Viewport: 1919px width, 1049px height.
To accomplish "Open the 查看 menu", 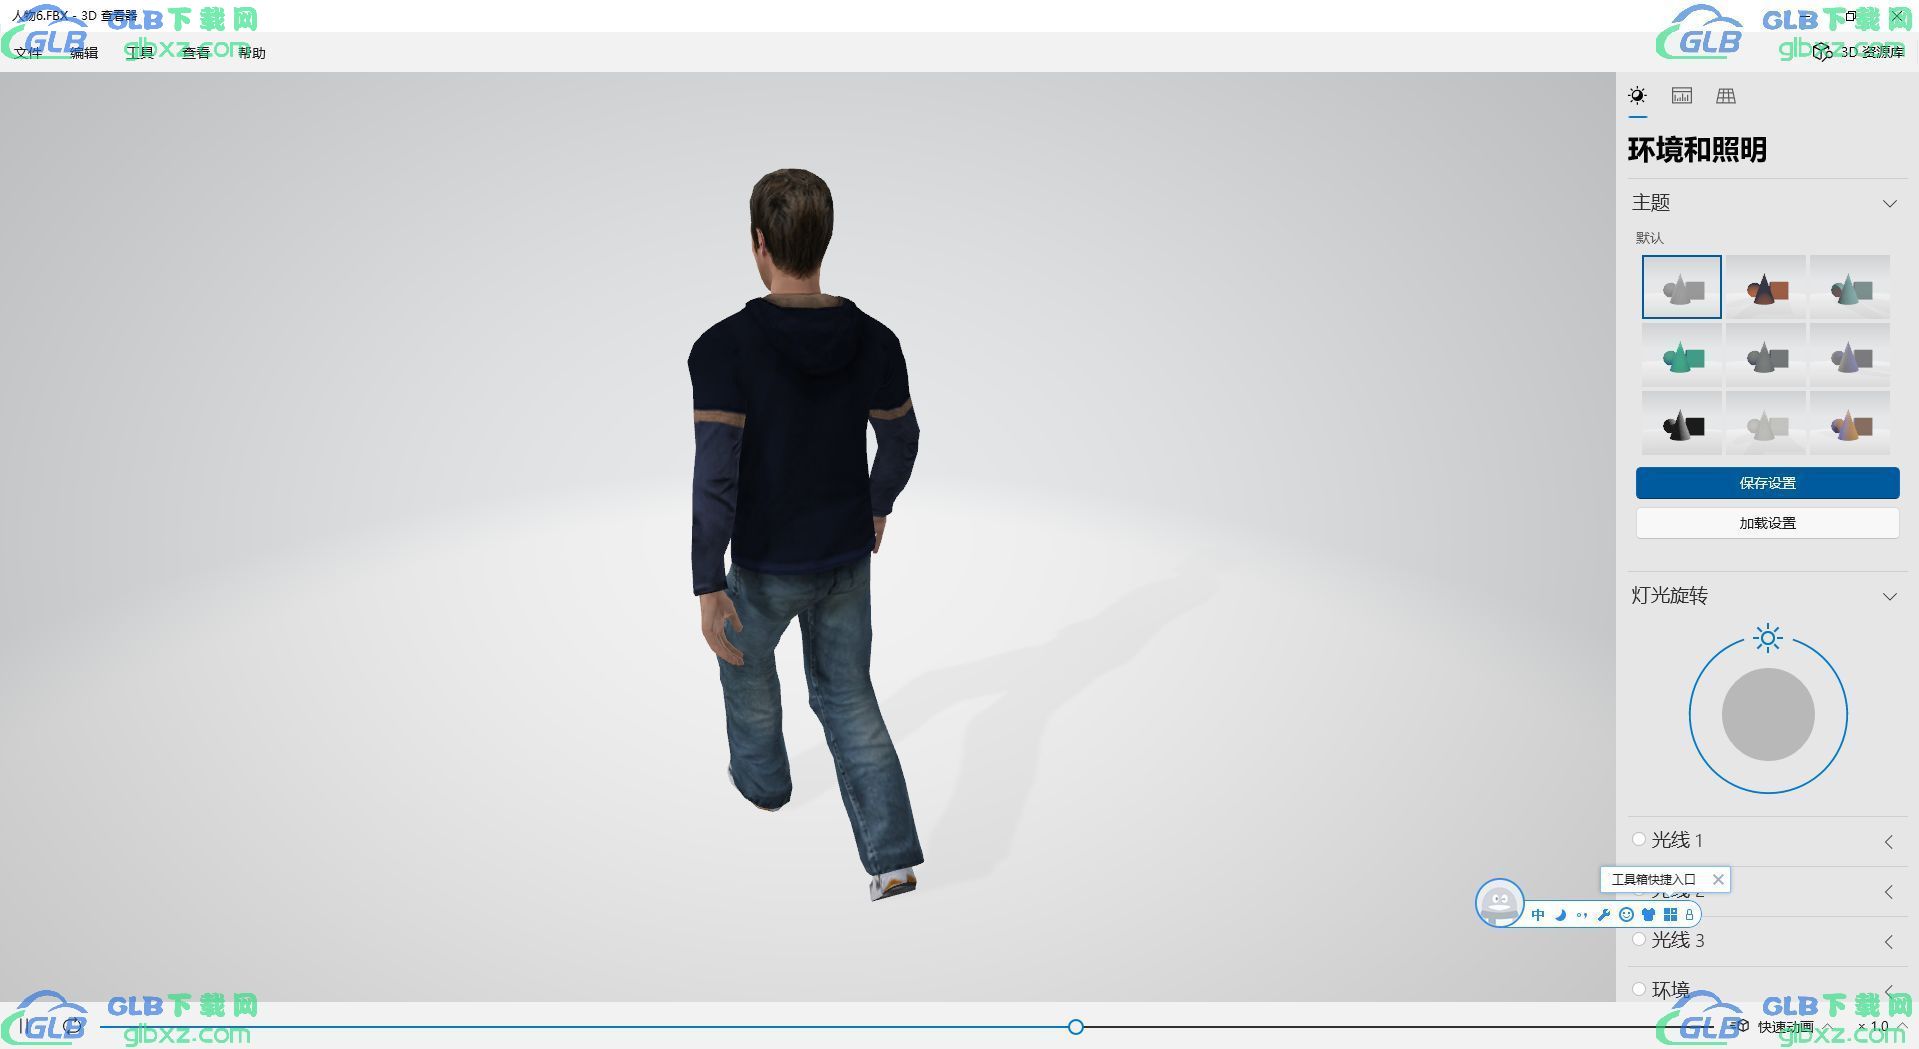I will coord(196,53).
